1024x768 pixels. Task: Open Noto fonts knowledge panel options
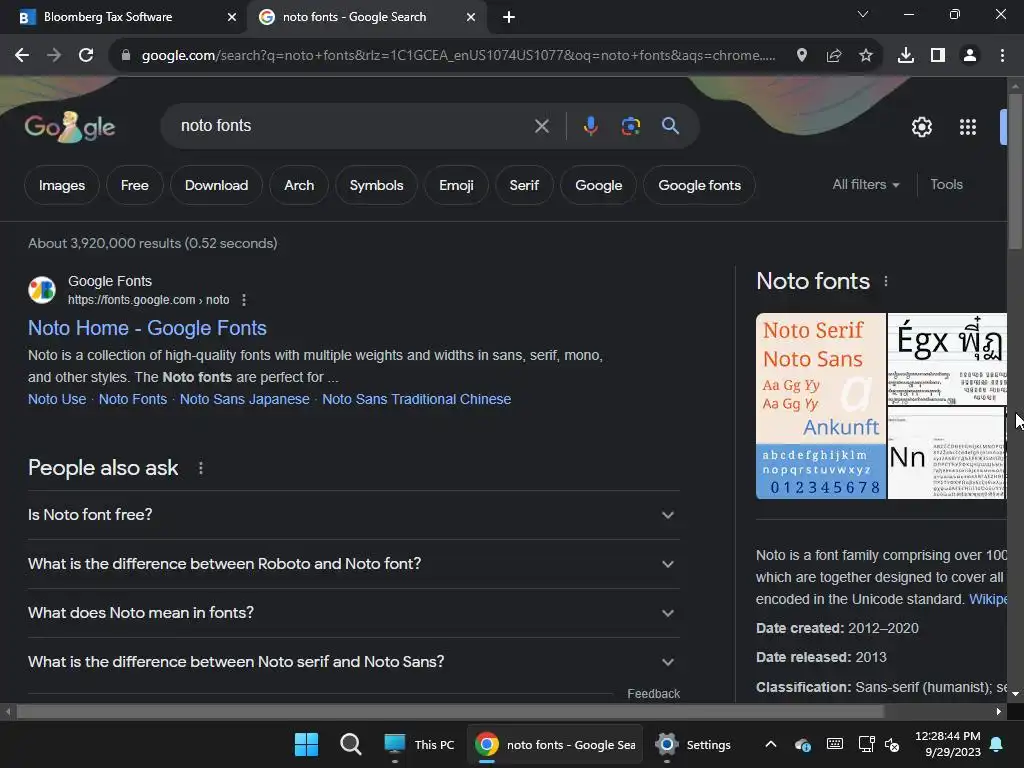point(886,281)
